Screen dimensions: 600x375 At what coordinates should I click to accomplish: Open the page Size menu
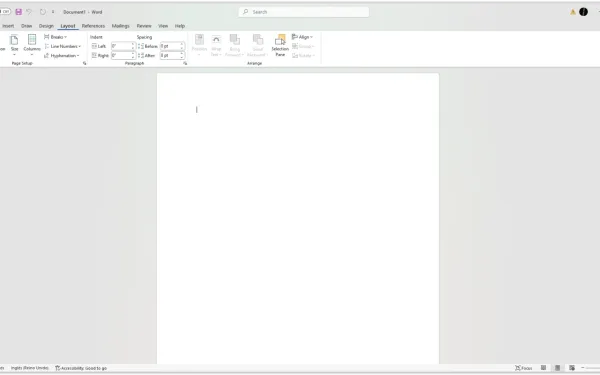14,45
